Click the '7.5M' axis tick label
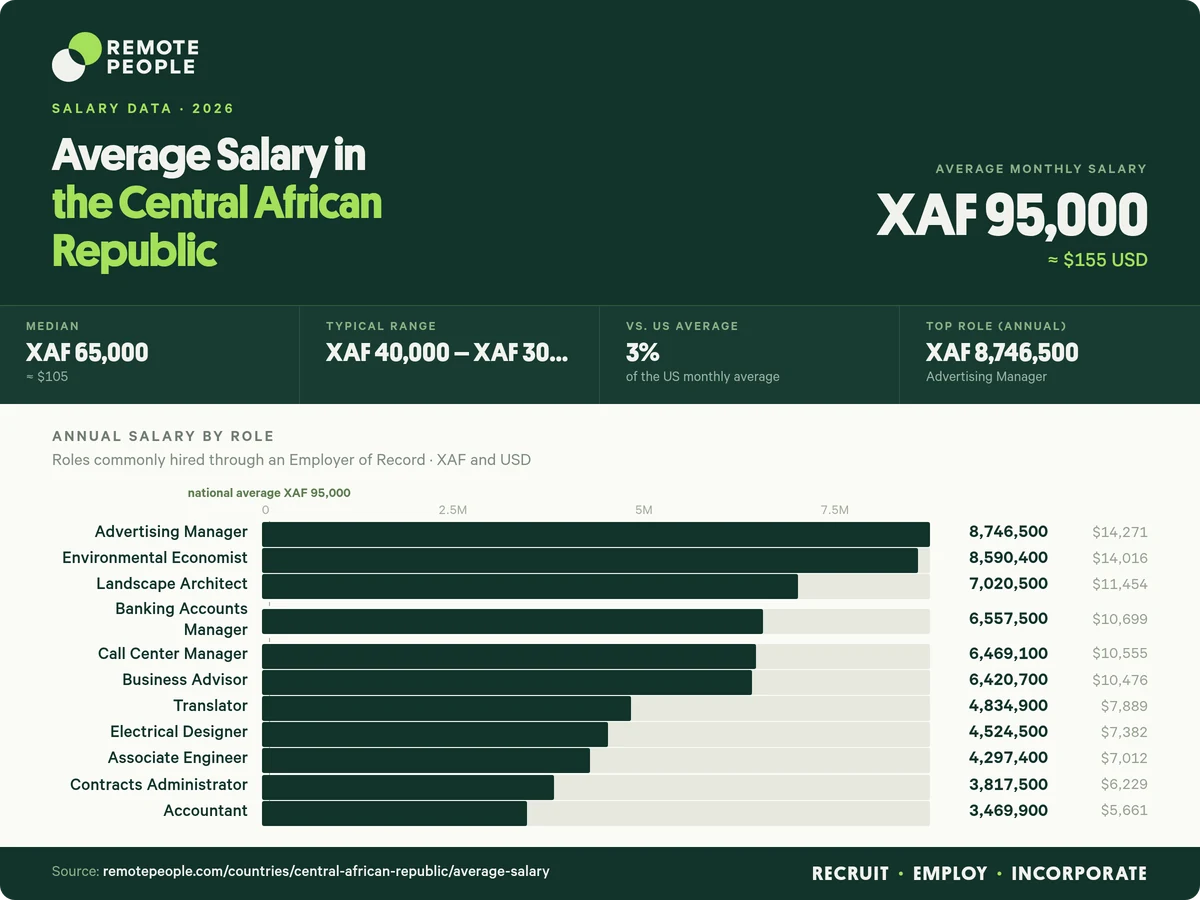This screenshot has width=1200, height=900. (835, 510)
